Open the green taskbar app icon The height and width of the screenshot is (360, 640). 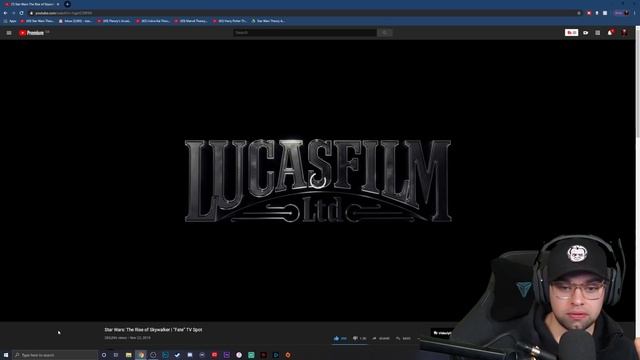[x=251, y=355]
